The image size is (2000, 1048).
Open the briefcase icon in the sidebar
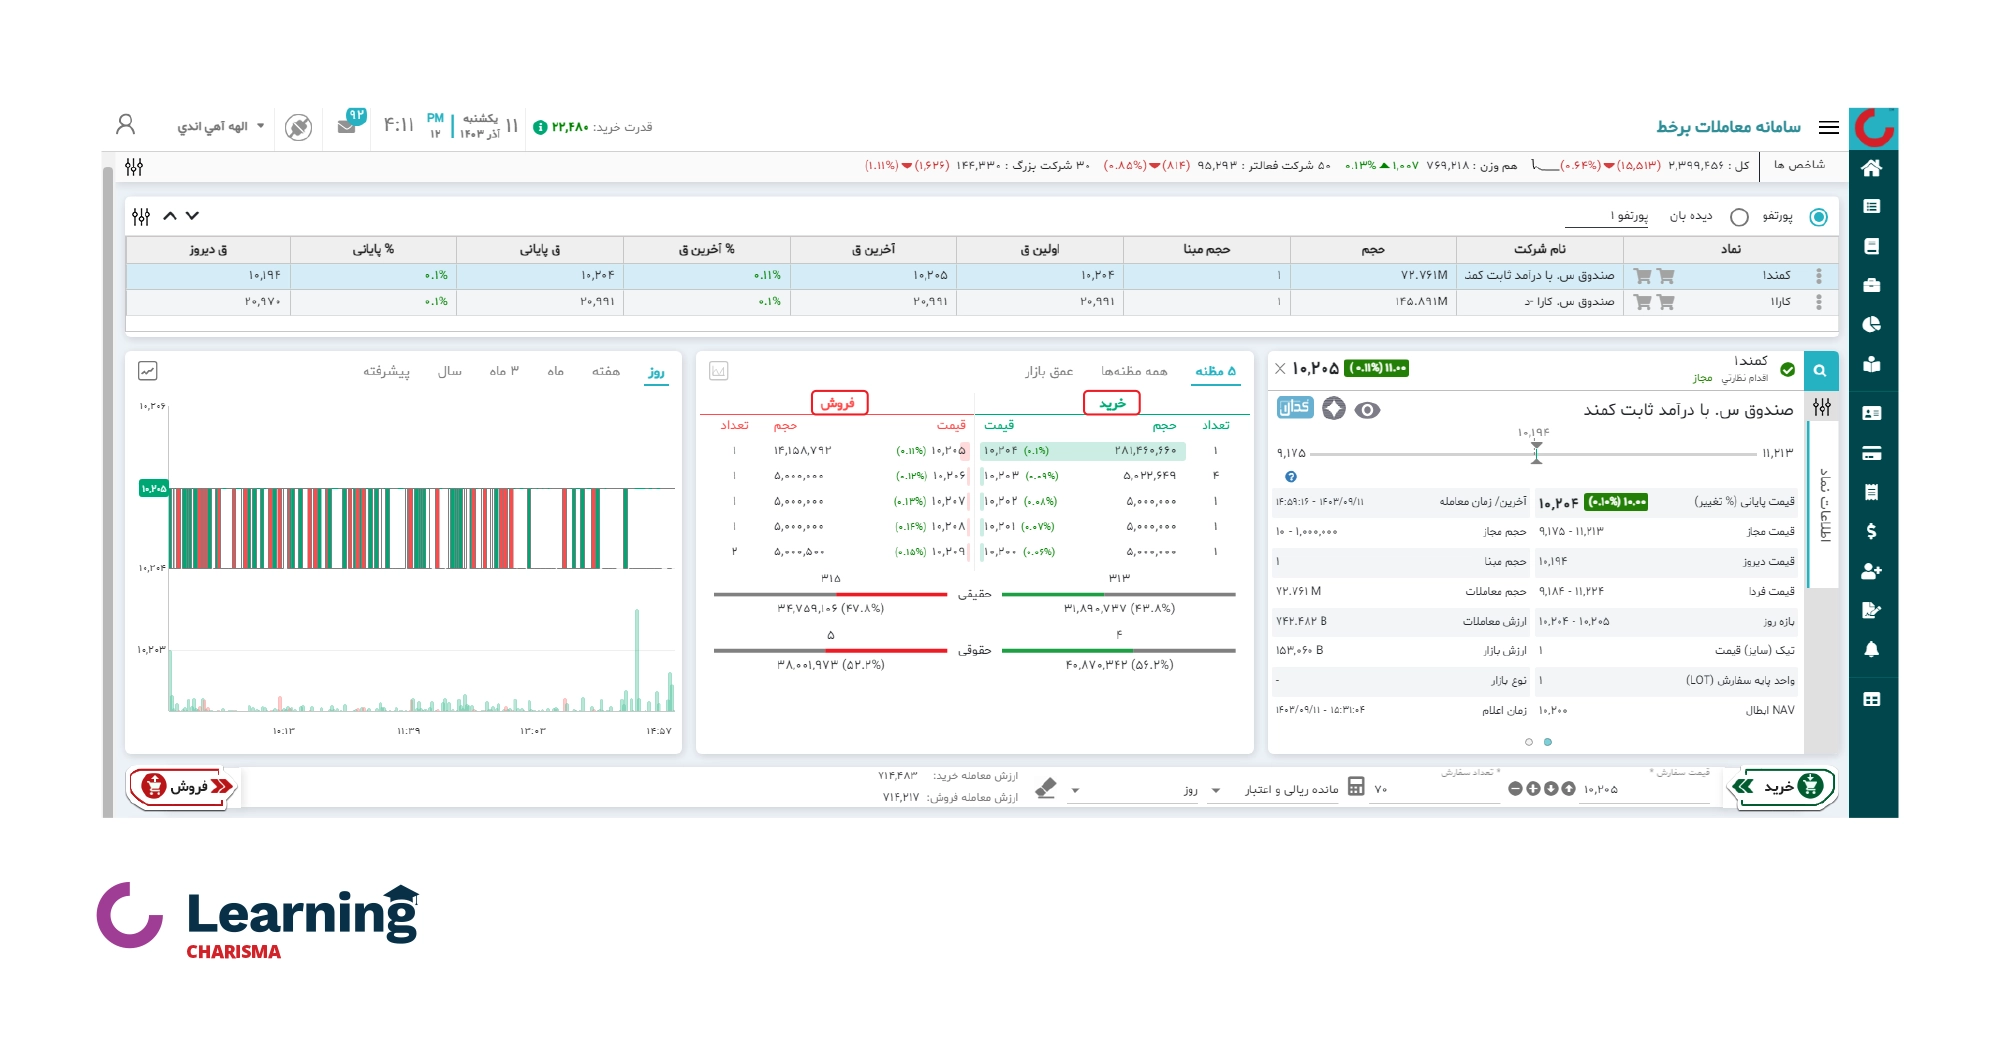pos(1872,285)
